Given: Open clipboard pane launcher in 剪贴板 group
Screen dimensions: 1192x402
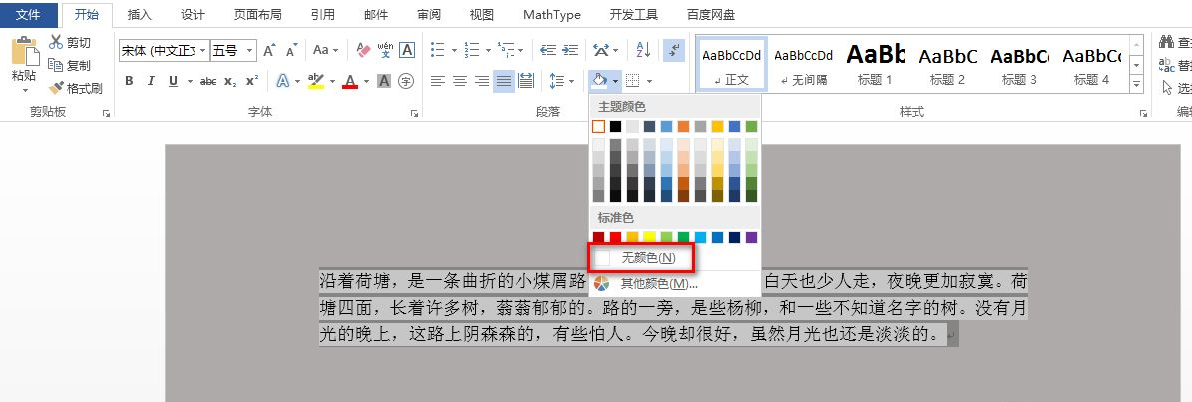Looking at the screenshot, I should pyautogui.click(x=106, y=112).
